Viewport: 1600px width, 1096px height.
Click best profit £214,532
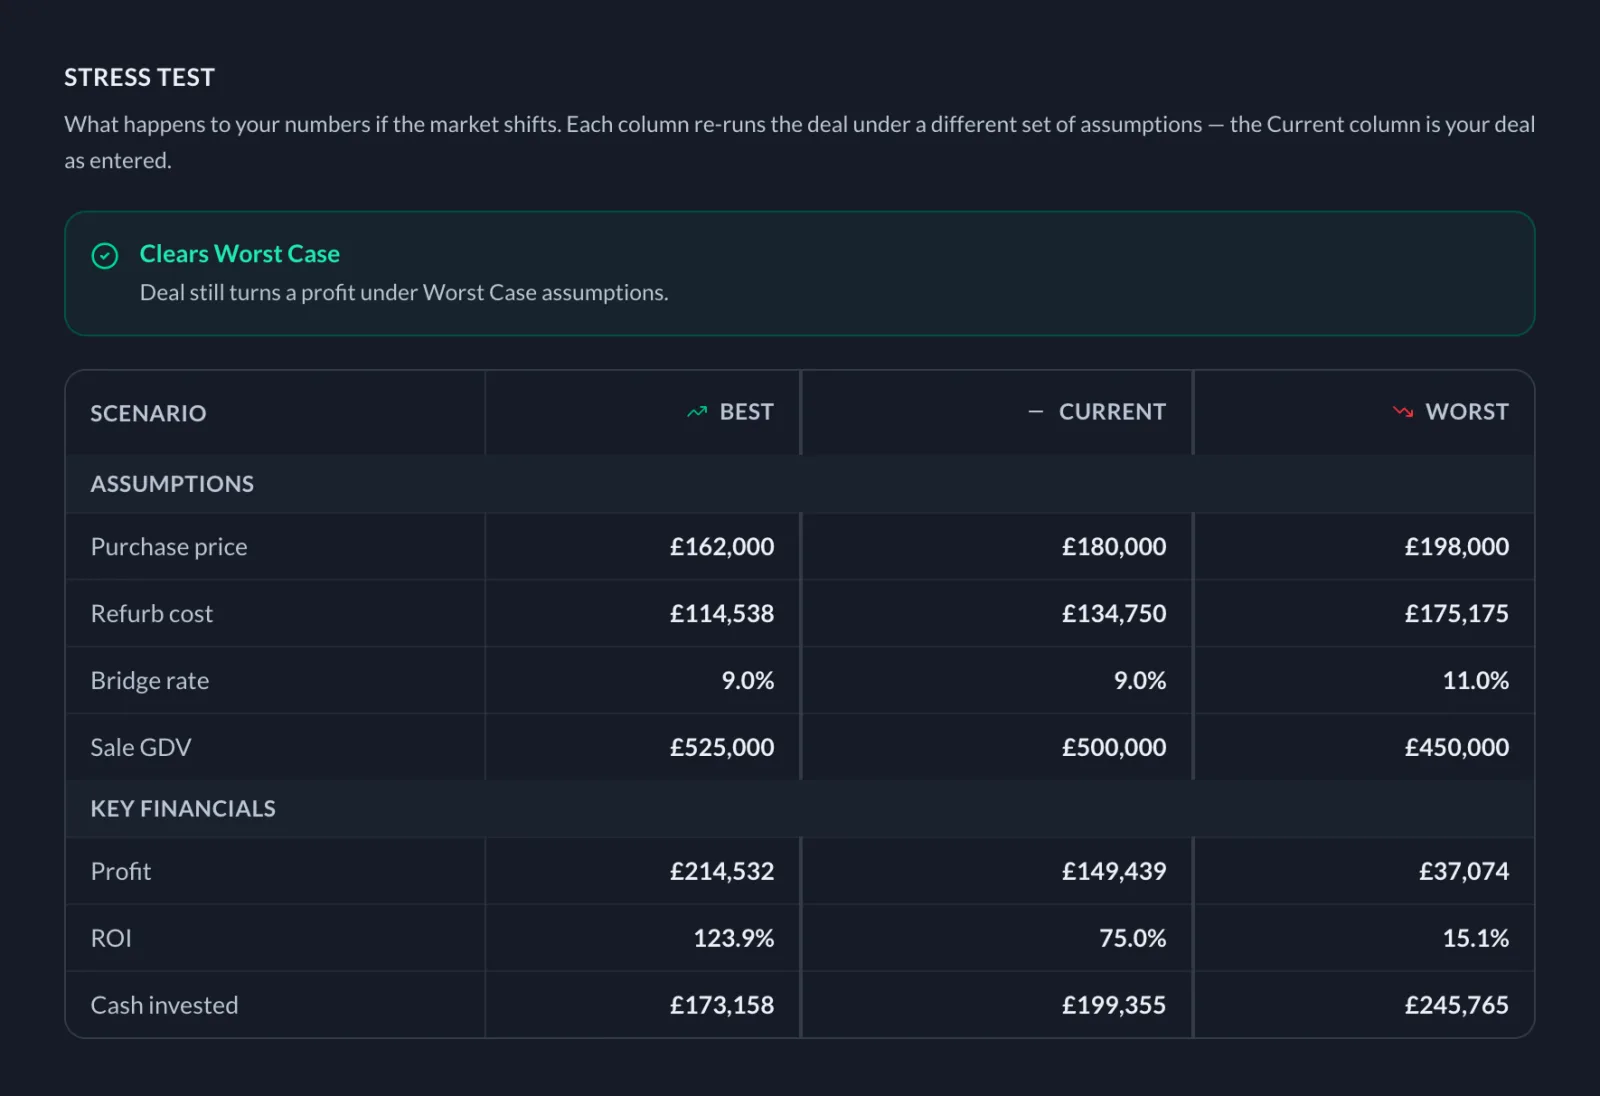722,872
